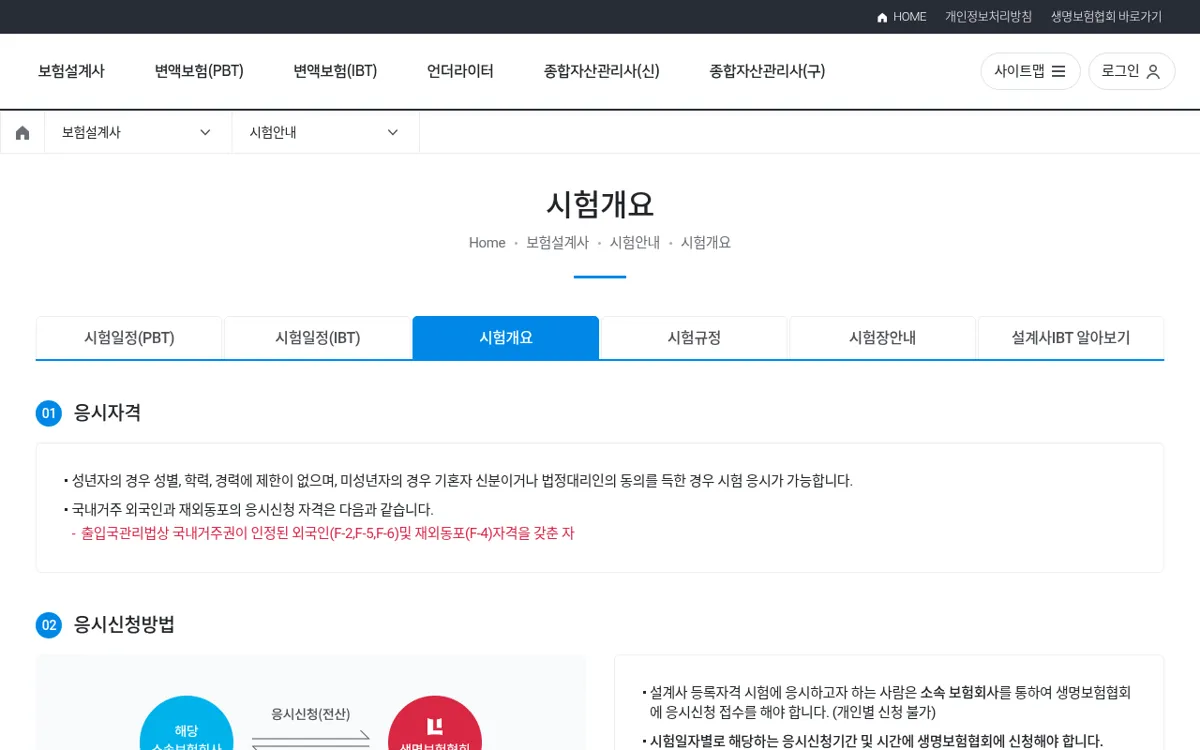Screen dimensions: 1200x750
Task: Expand the 시험안내 breadcrumb dropdown
Action: pyautogui.click(x=325, y=132)
